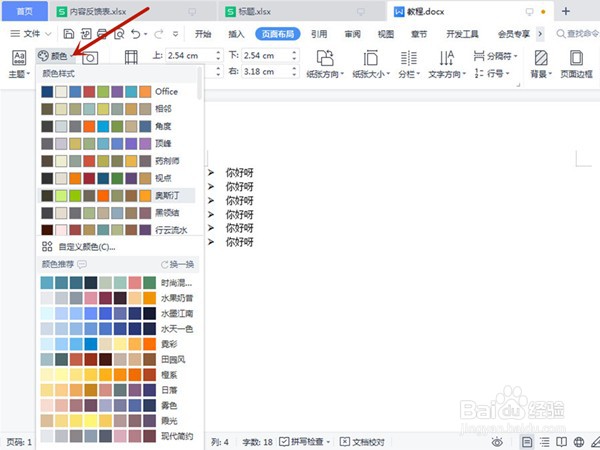Open the 分隔符 breaks dropdown
600x450 pixels.
coord(496,56)
